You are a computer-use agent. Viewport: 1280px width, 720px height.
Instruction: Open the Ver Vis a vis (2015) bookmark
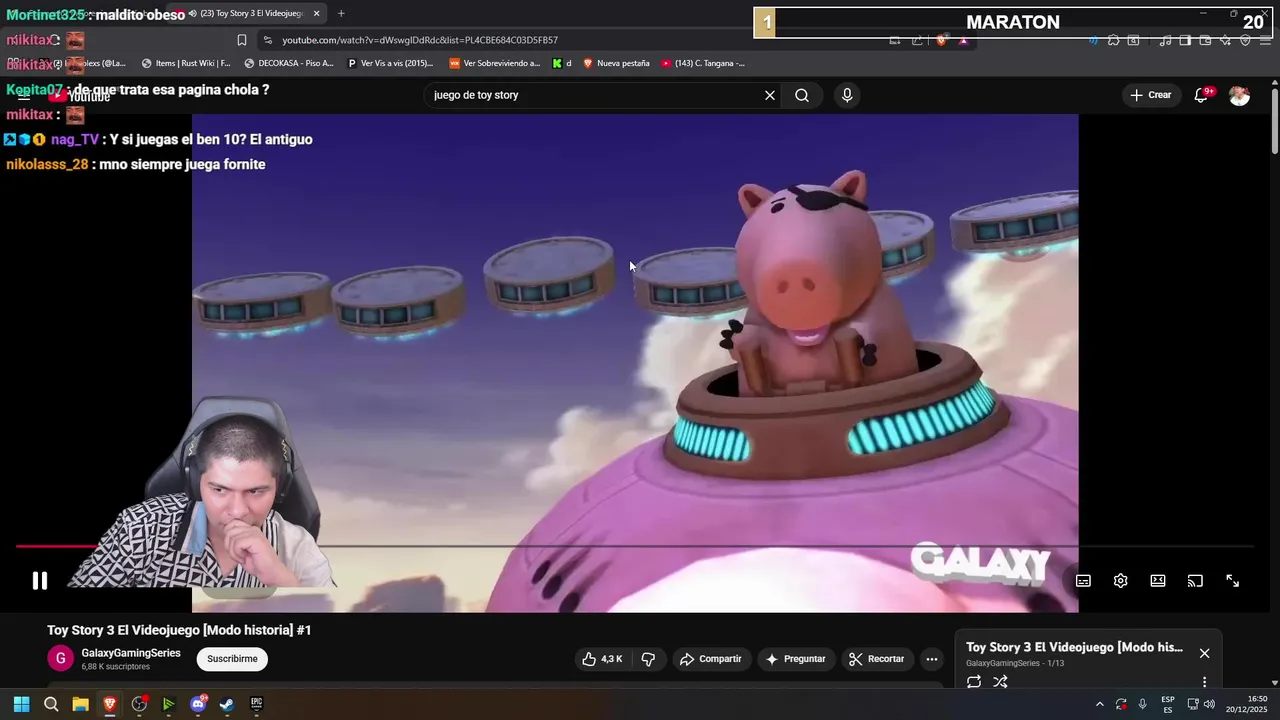tap(390, 63)
